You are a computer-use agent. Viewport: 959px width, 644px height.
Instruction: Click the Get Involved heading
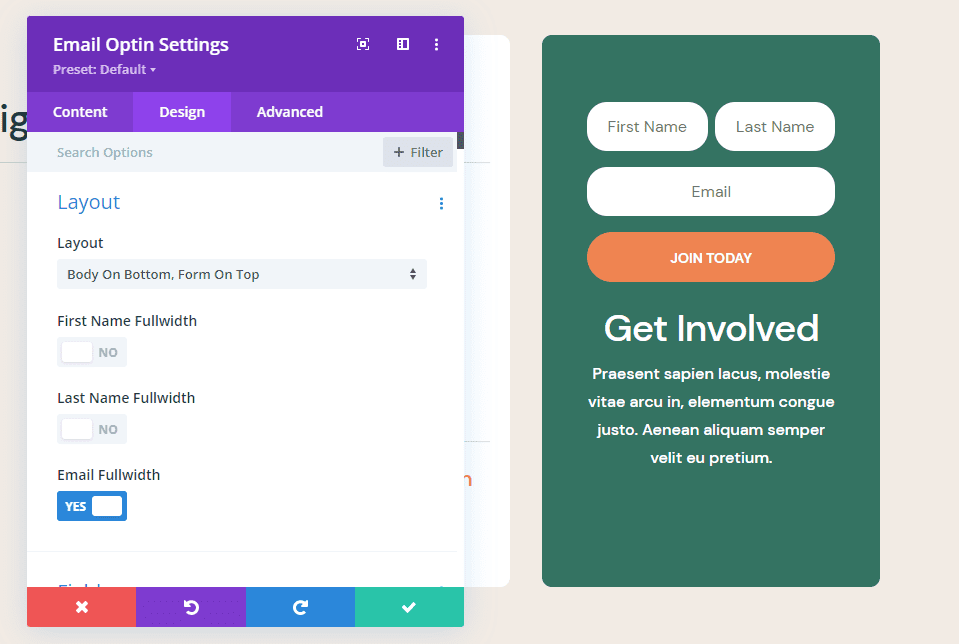710,328
